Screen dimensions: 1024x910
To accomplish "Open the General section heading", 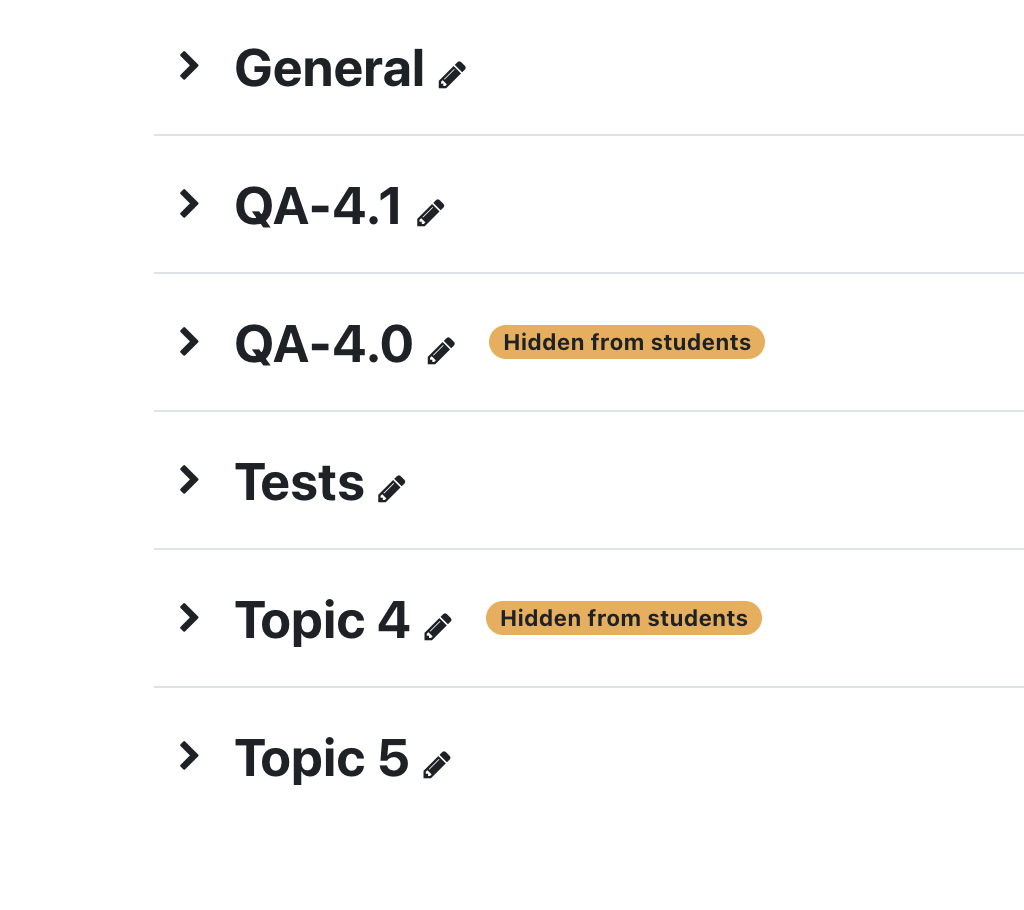I will [330, 68].
